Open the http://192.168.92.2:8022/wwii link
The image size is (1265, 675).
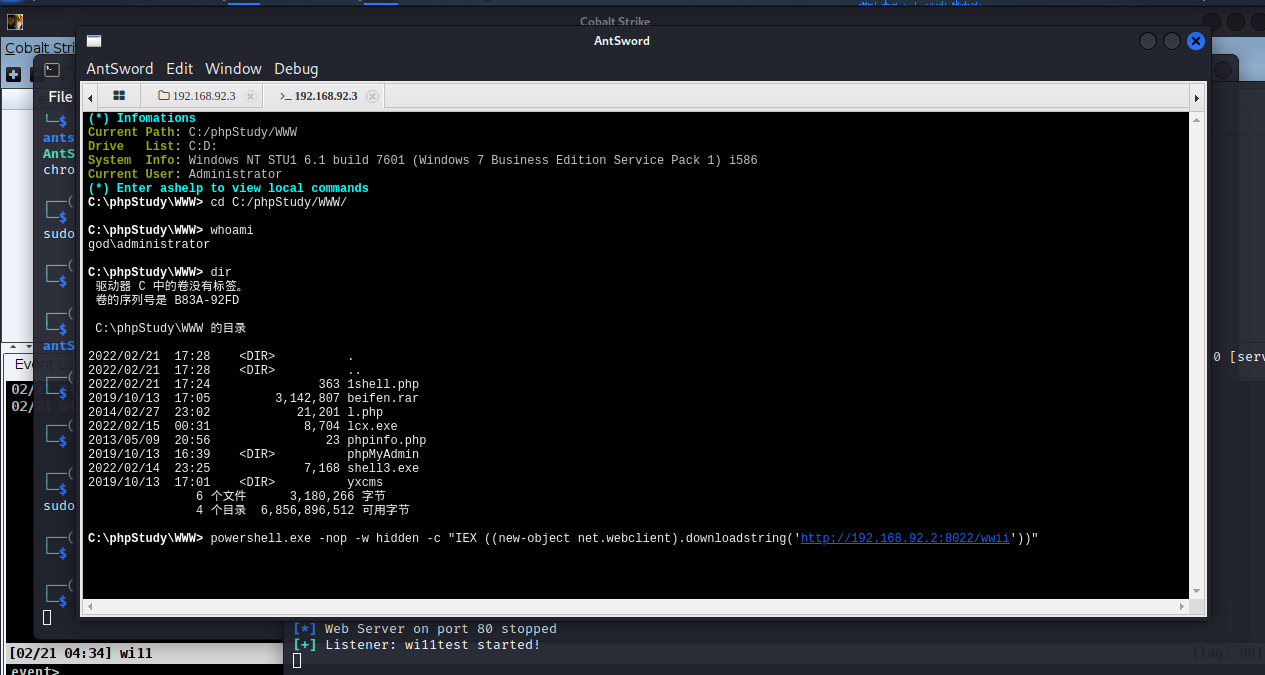[905, 538]
